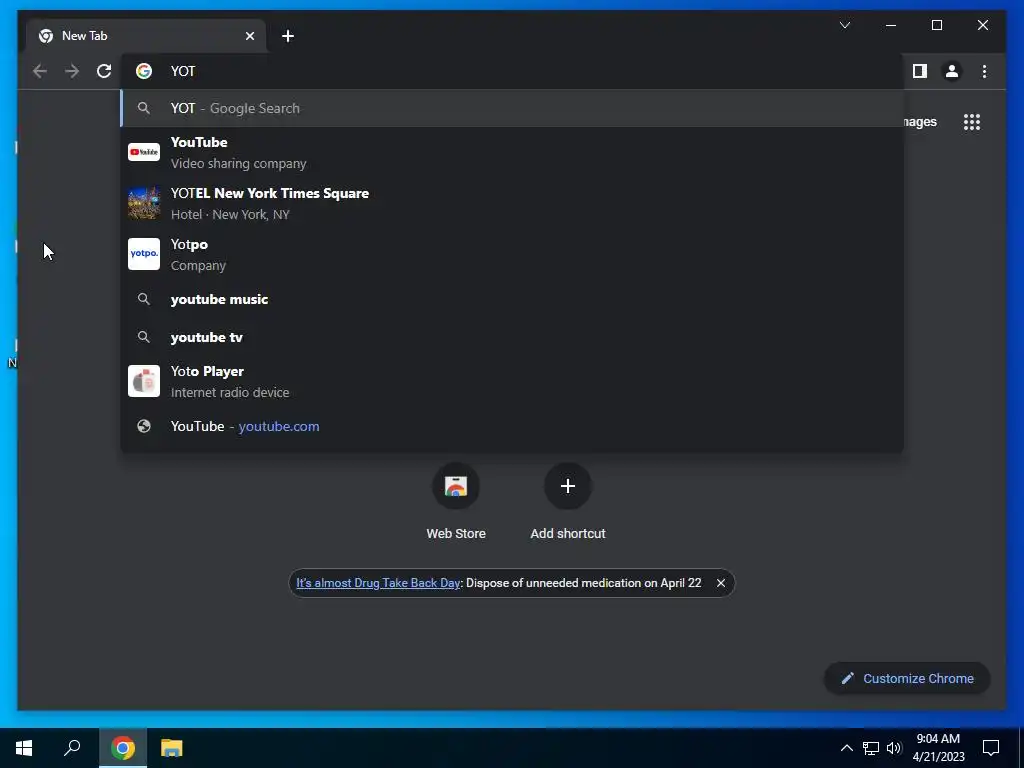The image size is (1024, 768).
Task: Select YOT - Google Search suggestion
Action: (512, 108)
